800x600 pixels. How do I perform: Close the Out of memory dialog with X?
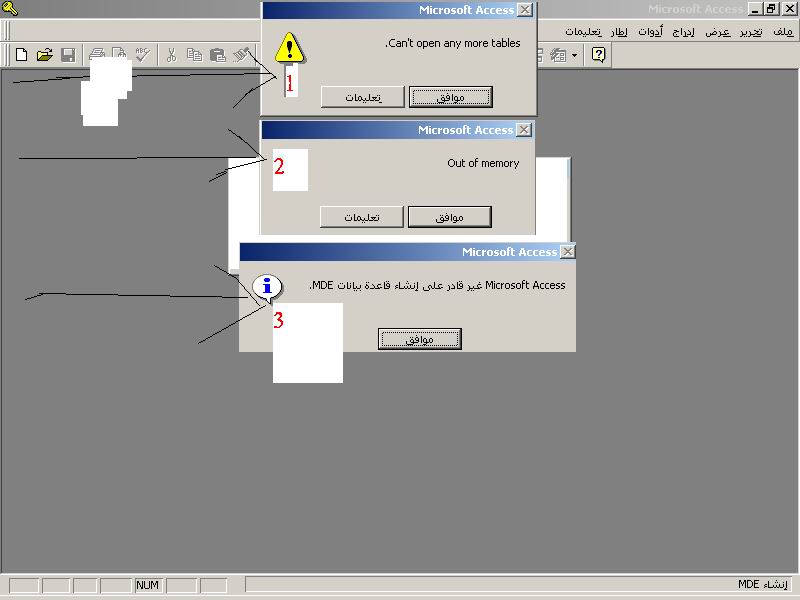(524, 130)
